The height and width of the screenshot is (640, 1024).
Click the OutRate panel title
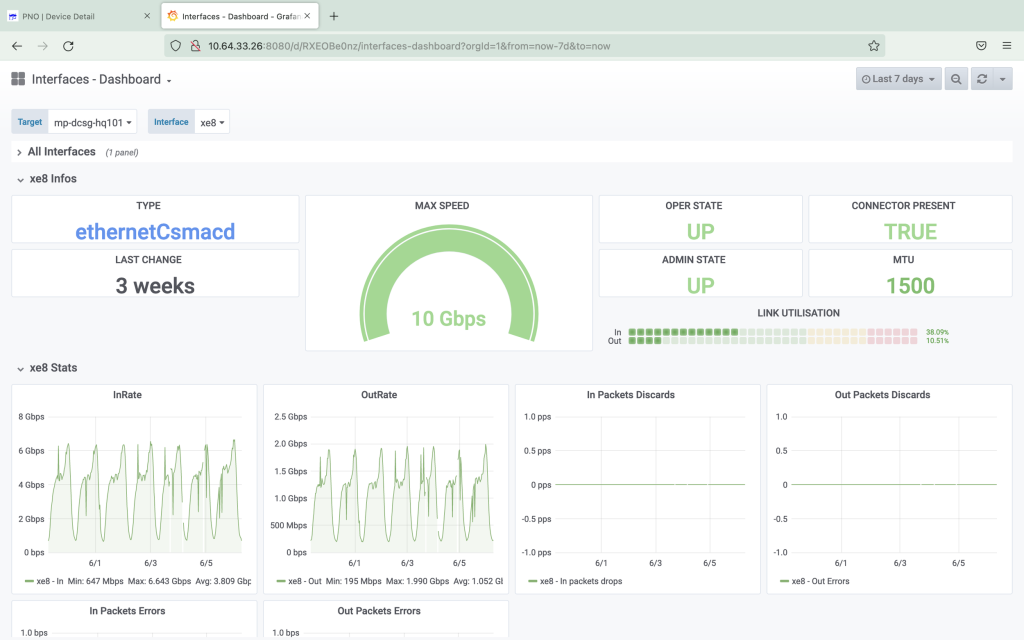click(379, 394)
